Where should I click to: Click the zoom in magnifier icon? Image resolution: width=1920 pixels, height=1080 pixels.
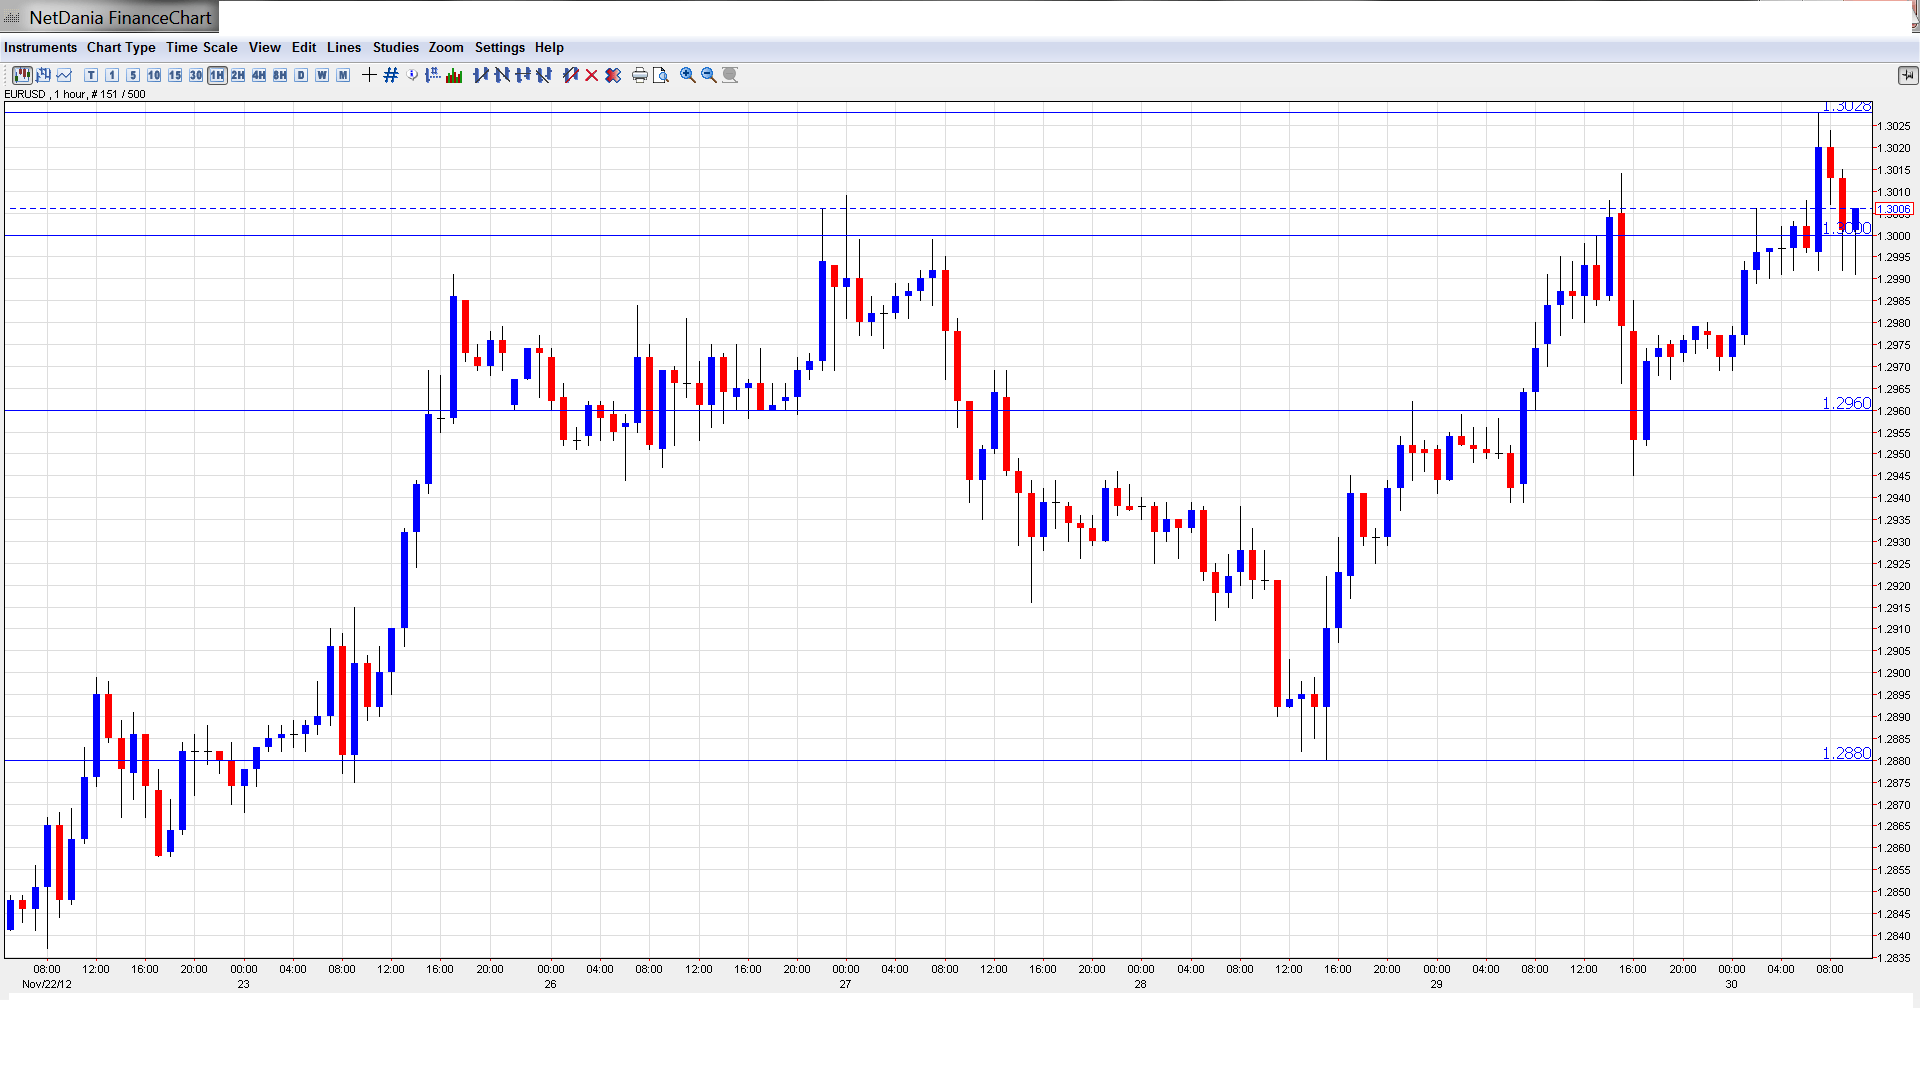(x=688, y=75)
